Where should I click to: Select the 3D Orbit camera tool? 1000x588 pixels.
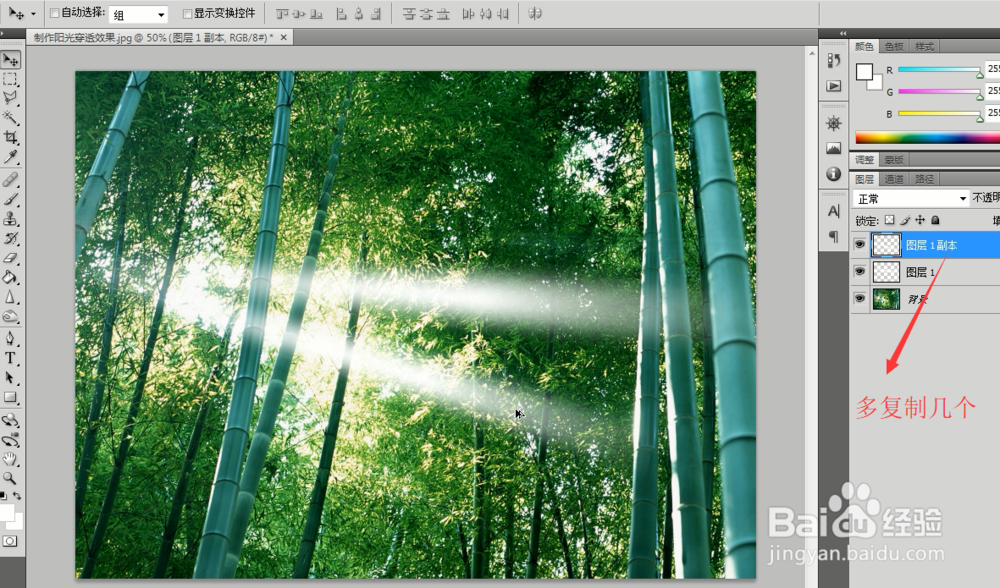10,440
